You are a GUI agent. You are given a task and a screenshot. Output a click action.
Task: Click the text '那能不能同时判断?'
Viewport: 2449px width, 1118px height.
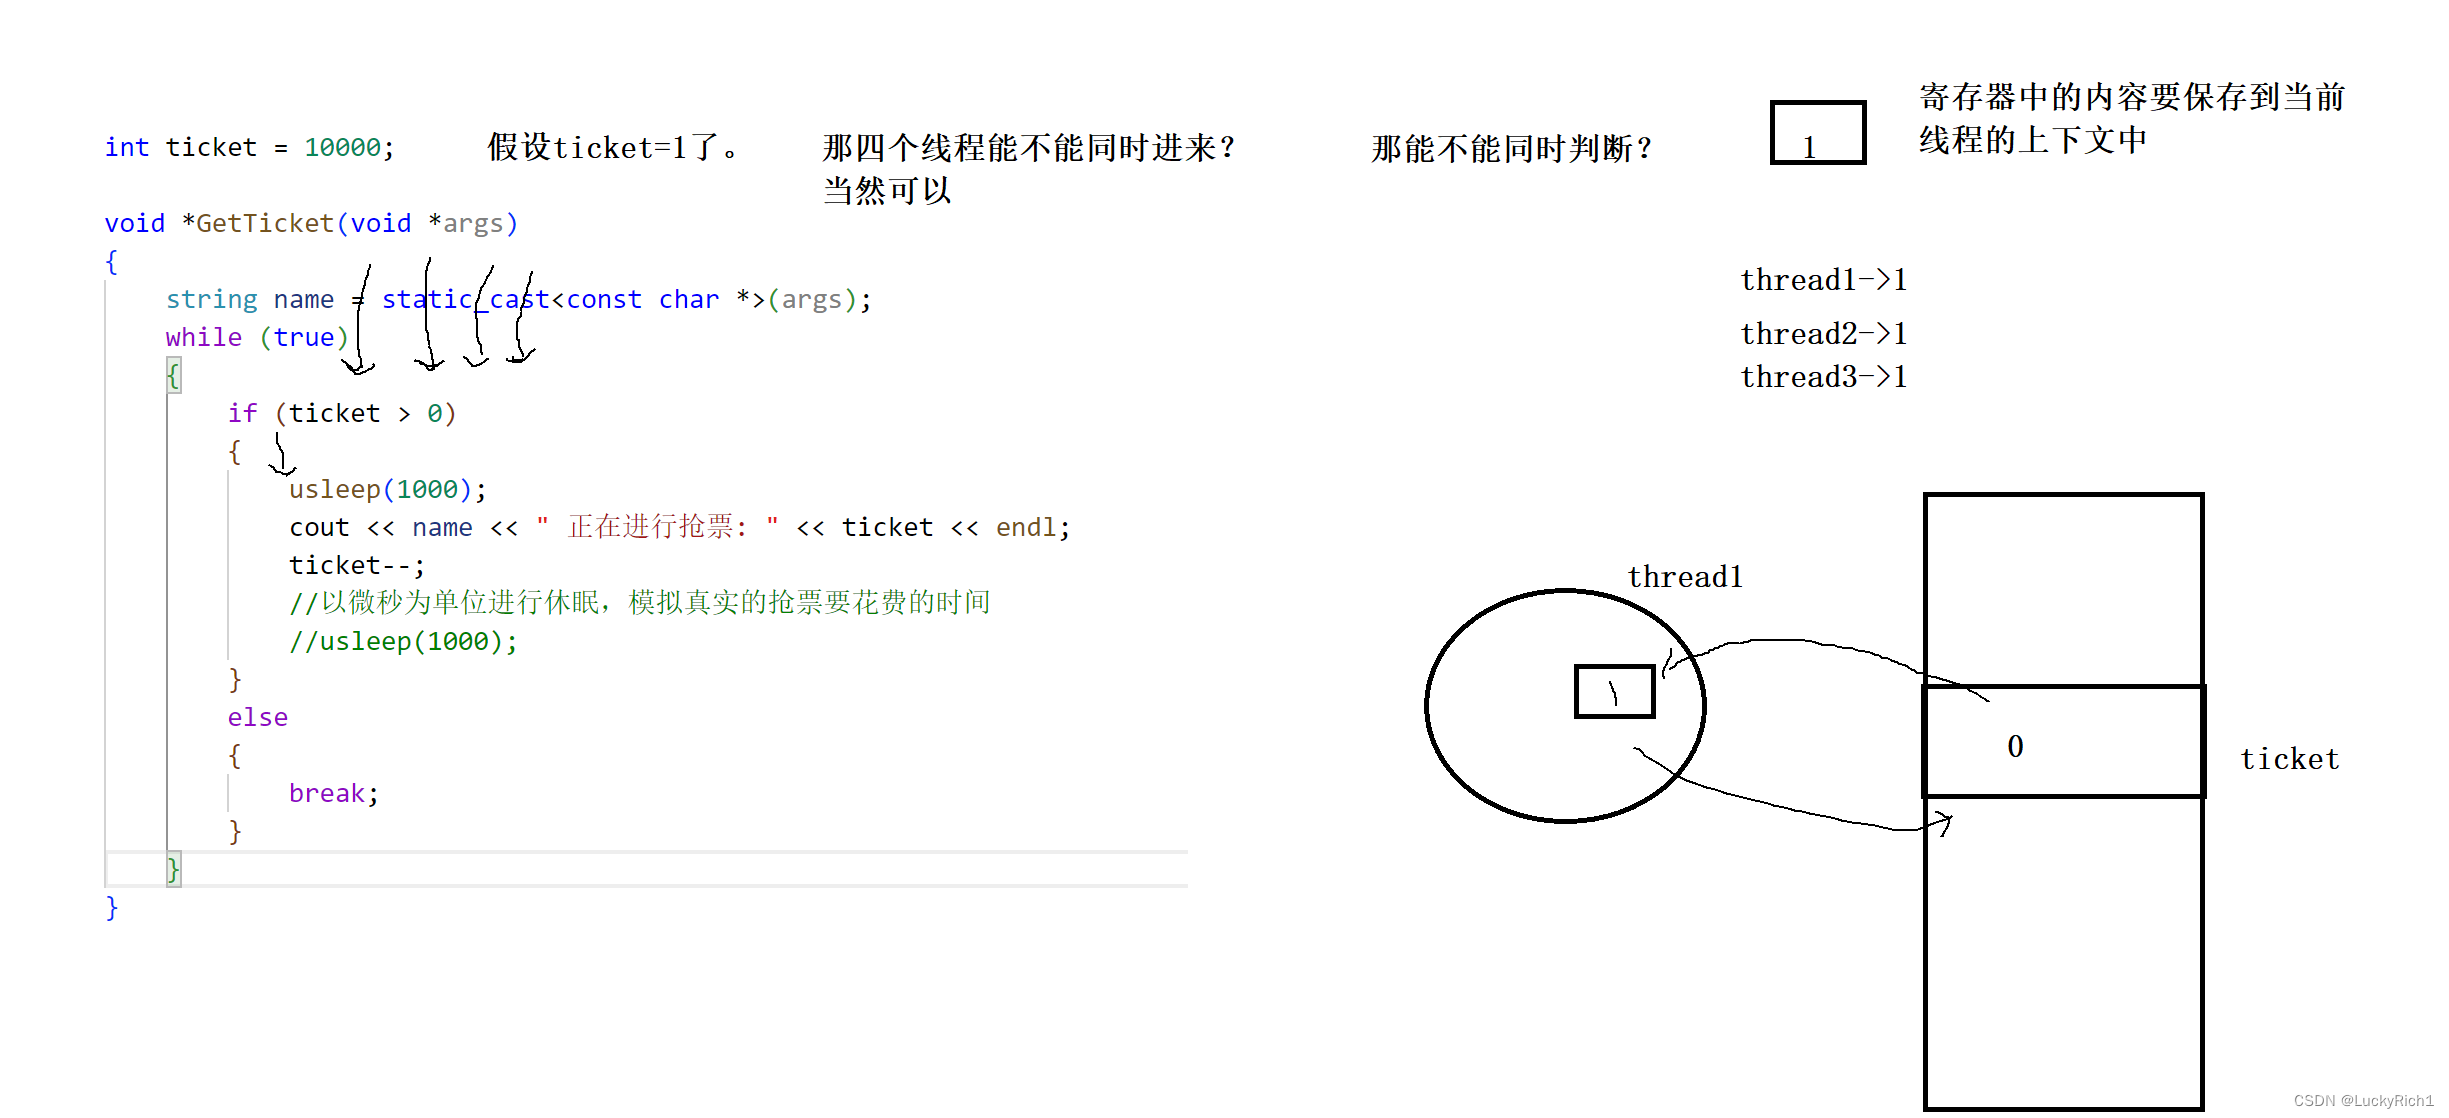(1511, 148)
